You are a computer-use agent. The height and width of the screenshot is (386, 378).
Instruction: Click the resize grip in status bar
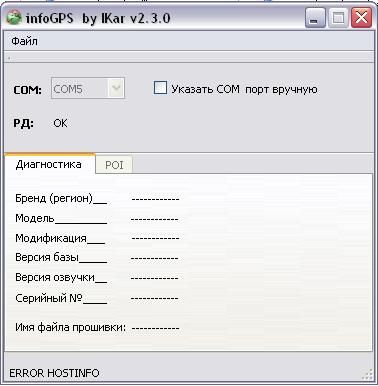(x=367, y=374)
